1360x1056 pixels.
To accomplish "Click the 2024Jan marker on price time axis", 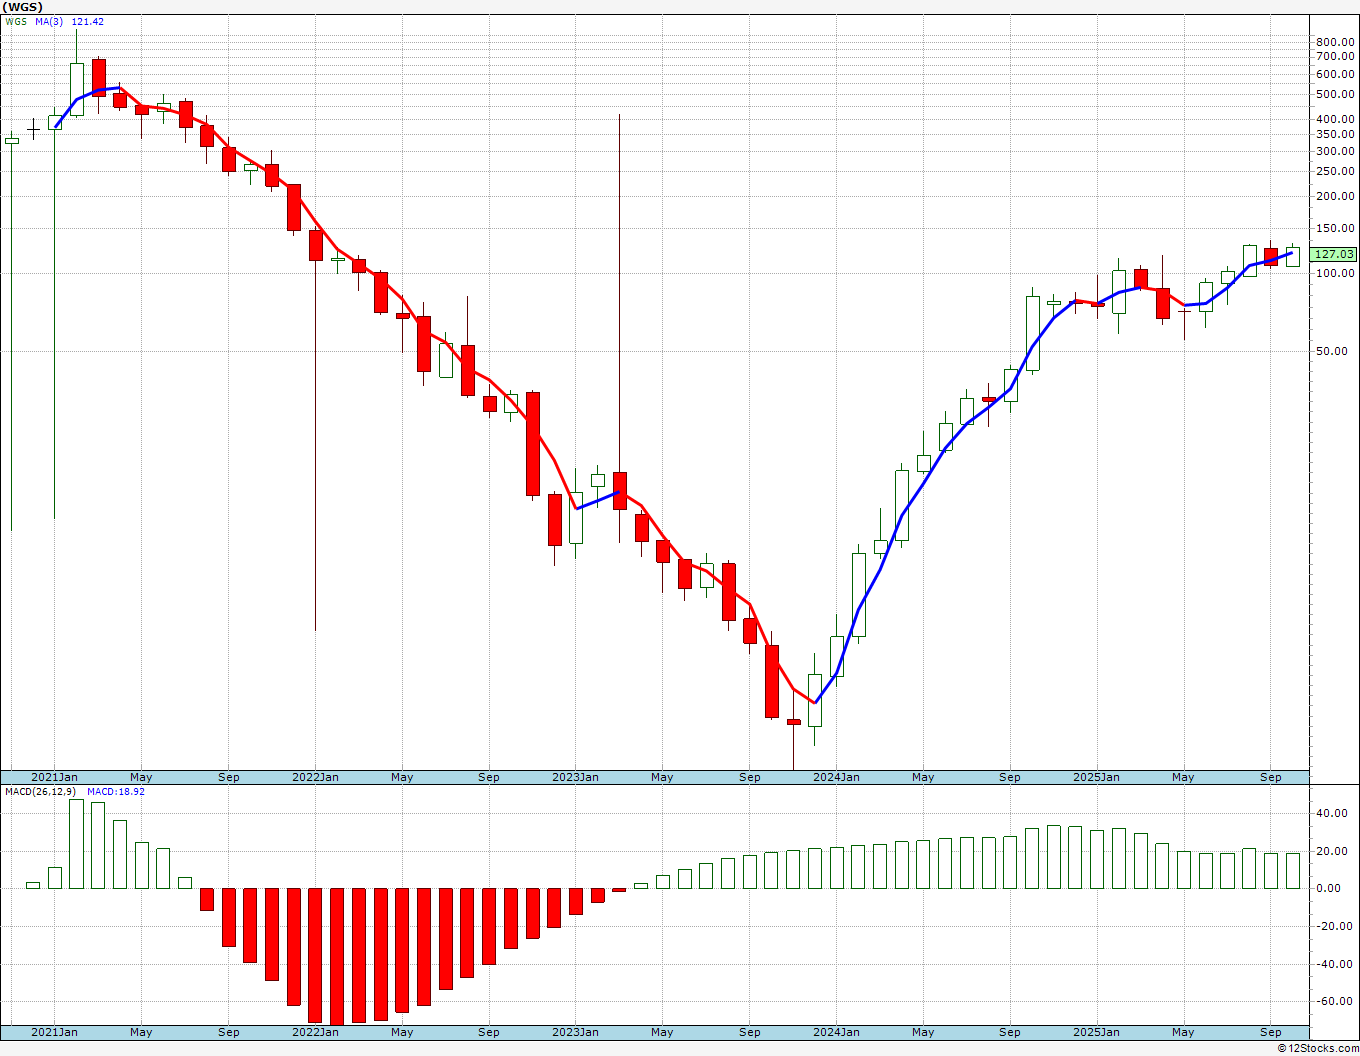I will pyautogui.click(x=836, y=777).
